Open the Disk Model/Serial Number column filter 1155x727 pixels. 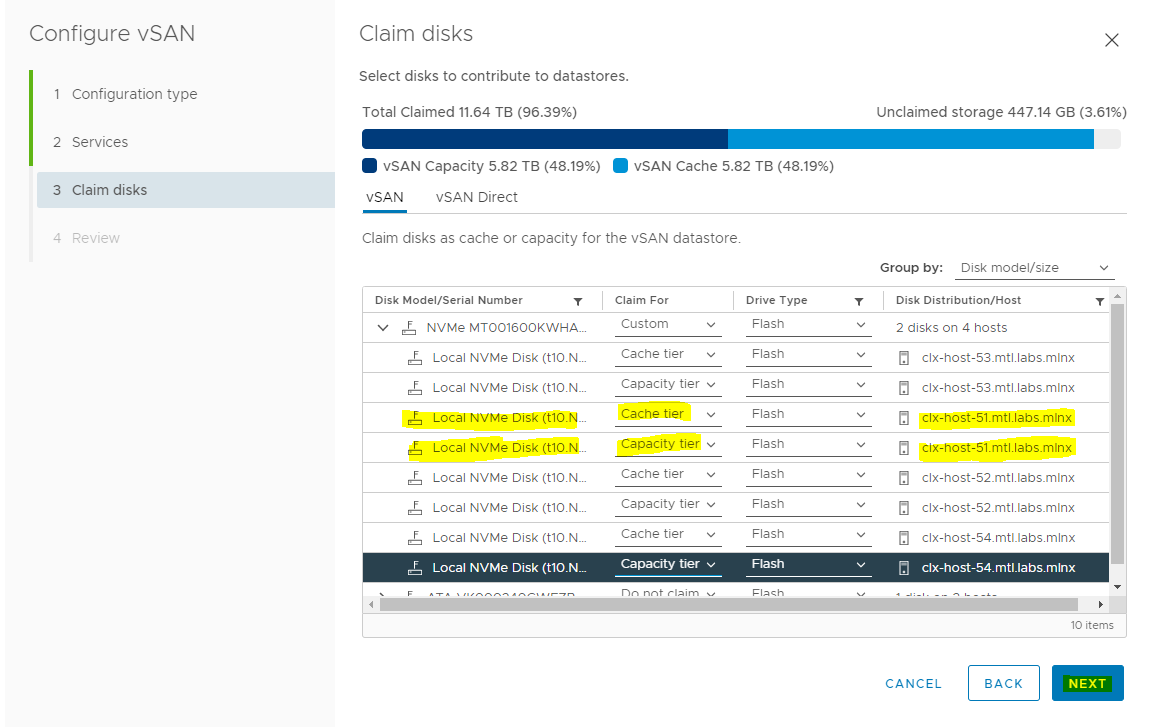[578, 301]
